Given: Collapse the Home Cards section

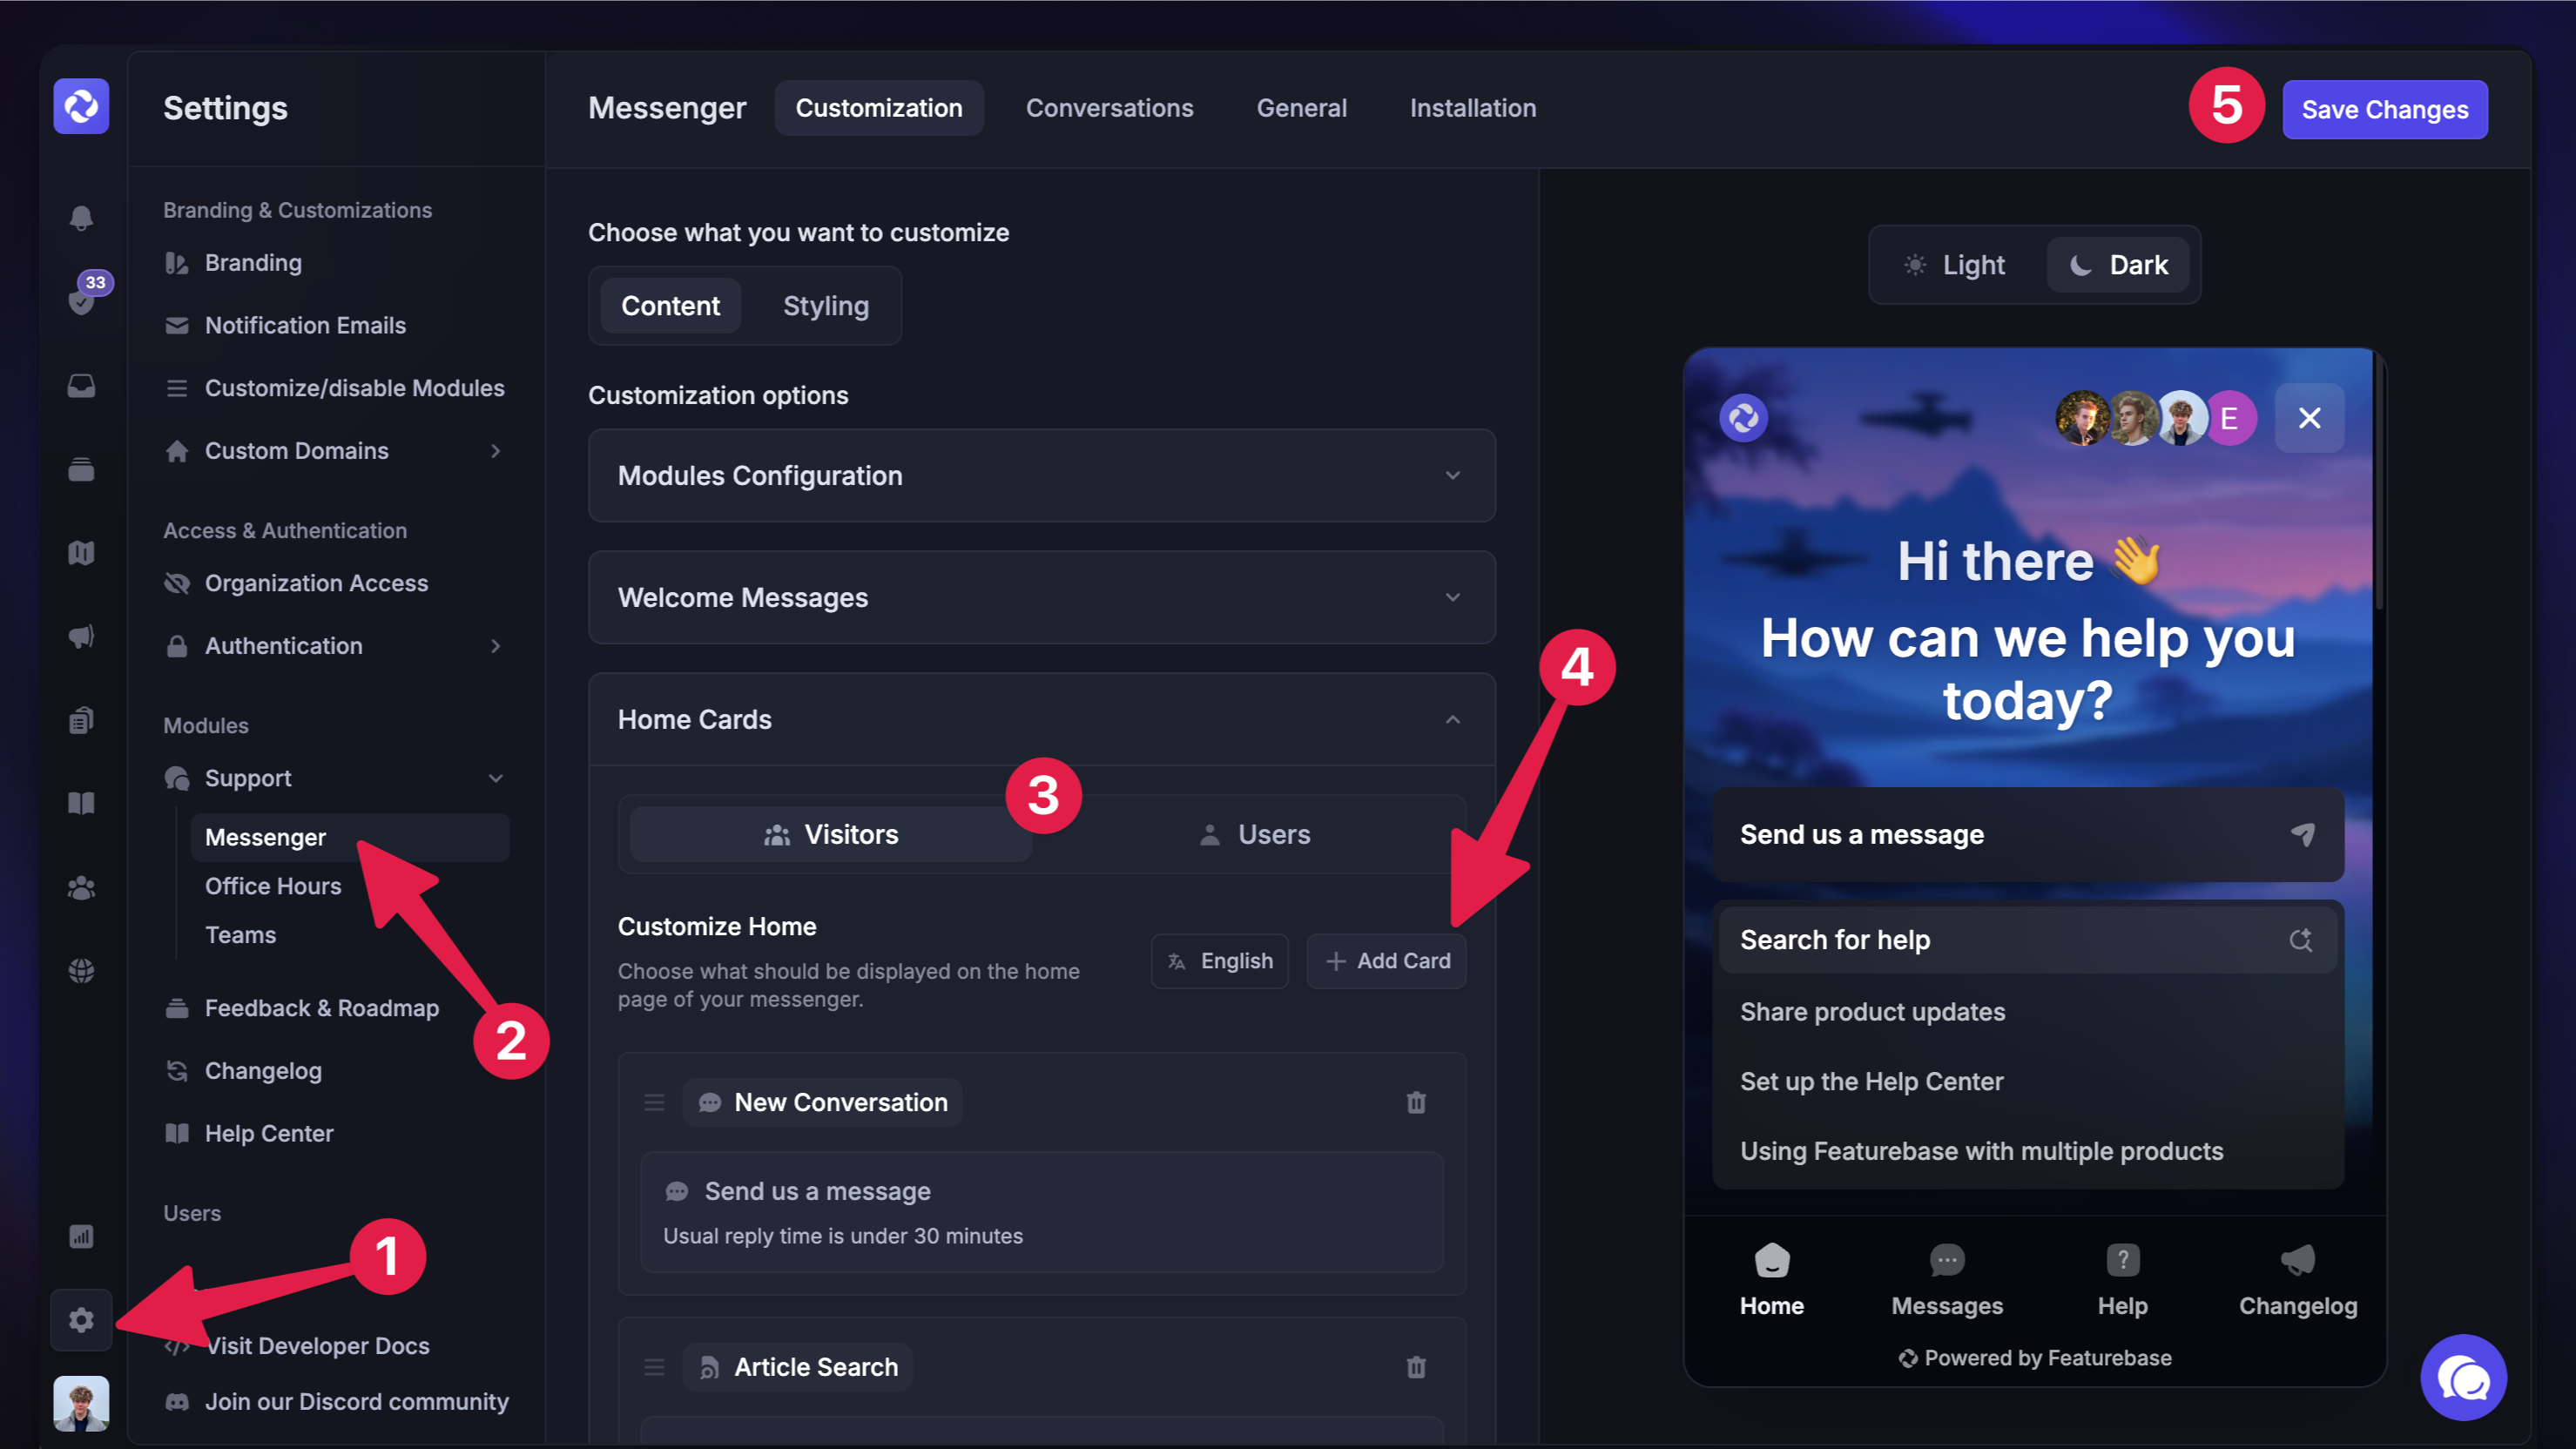Looking at the screenshot, I should click(1041, 720).
